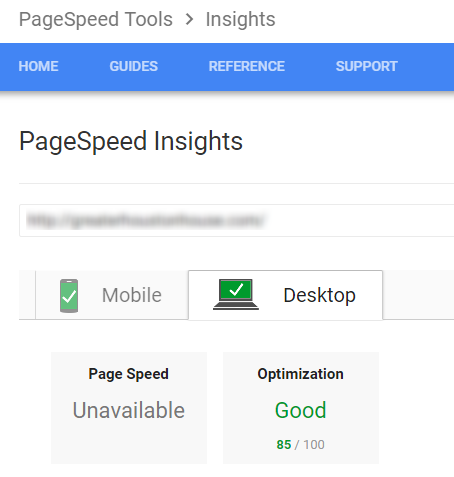Open the GUIDES nav item
Image resolution: width=454 pixels, height=477 pixels.
tap(134, 66)
